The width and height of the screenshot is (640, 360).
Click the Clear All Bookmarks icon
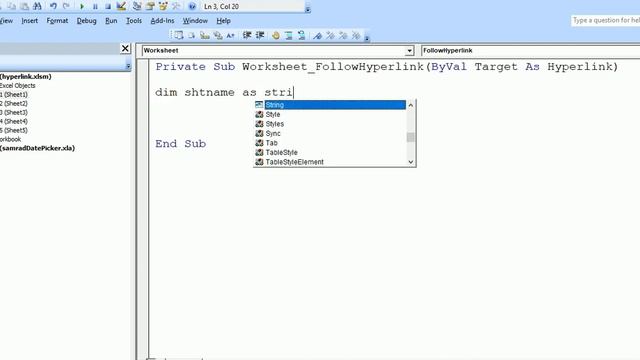pyautogui.click(x=356, y=36)
